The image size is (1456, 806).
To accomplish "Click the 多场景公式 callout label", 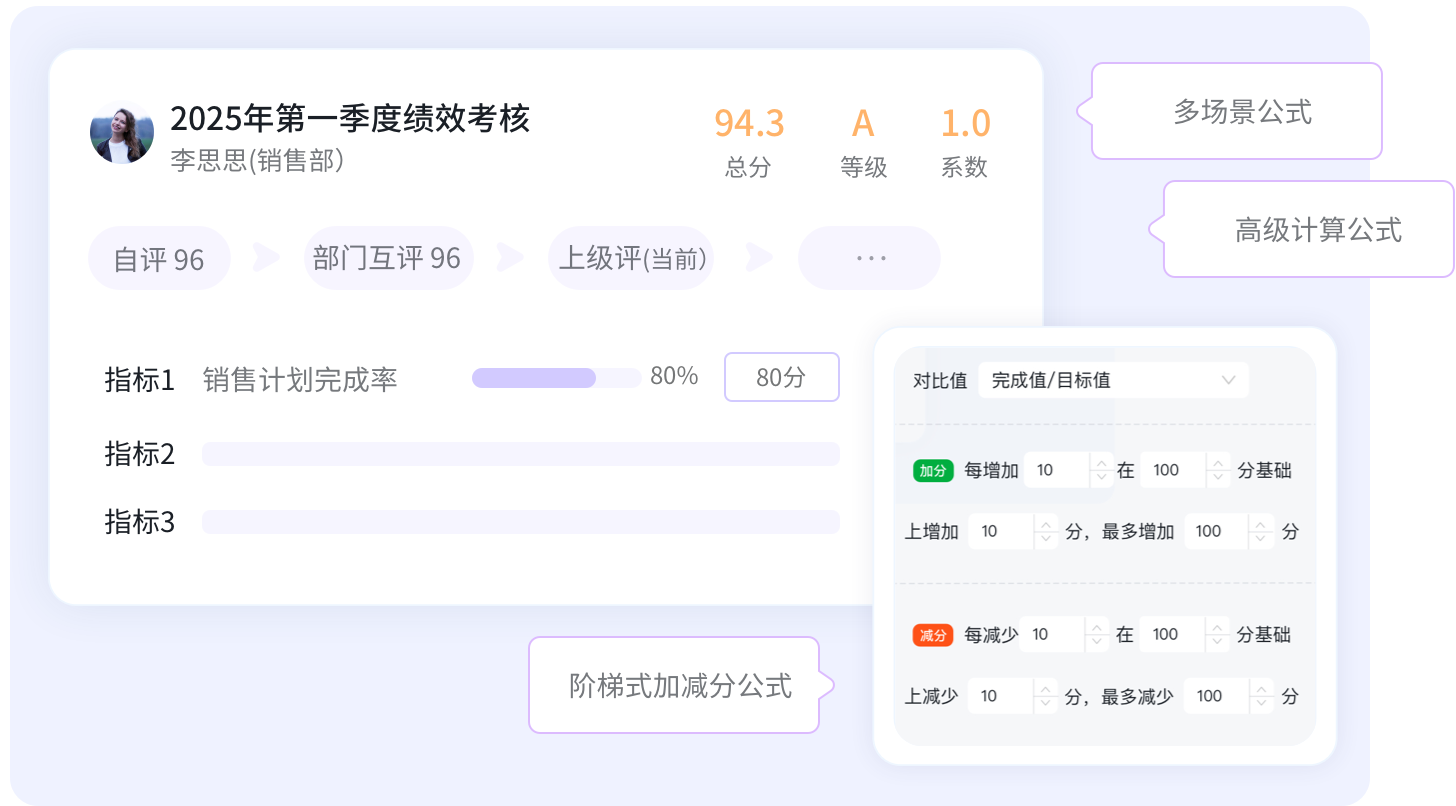I will tap(1242, 111).
